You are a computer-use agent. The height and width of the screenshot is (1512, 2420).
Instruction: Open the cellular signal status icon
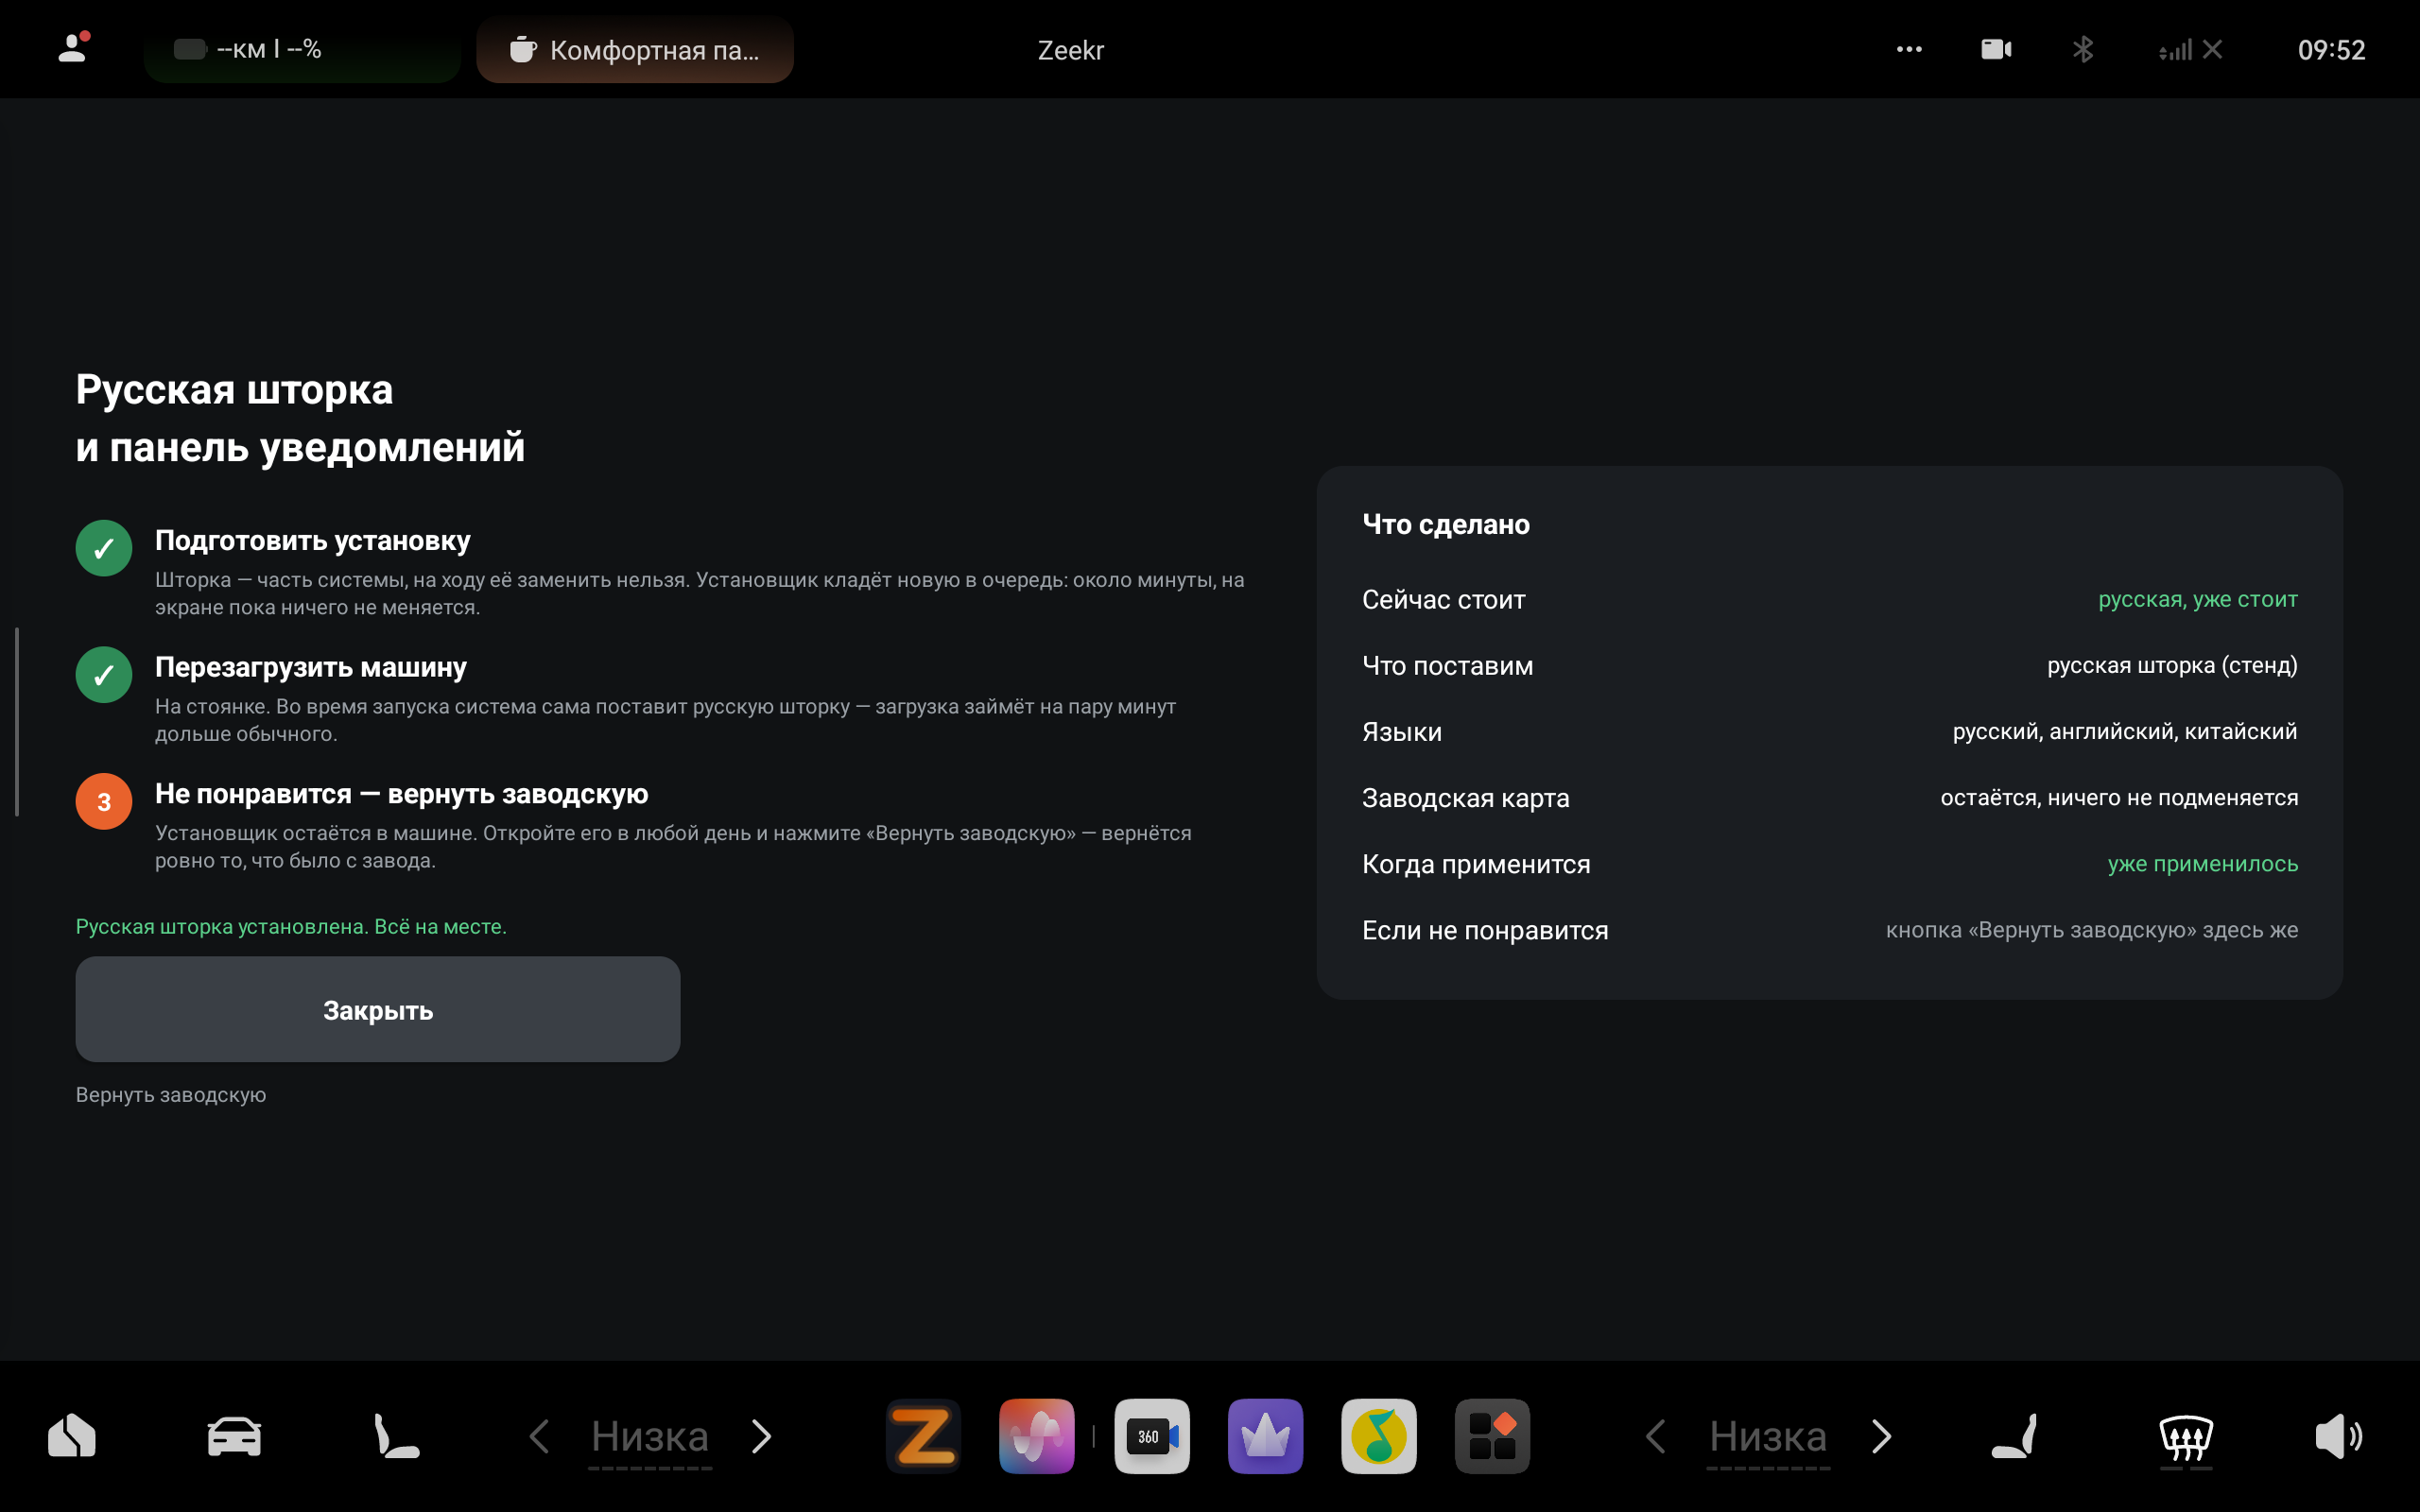2190,49
